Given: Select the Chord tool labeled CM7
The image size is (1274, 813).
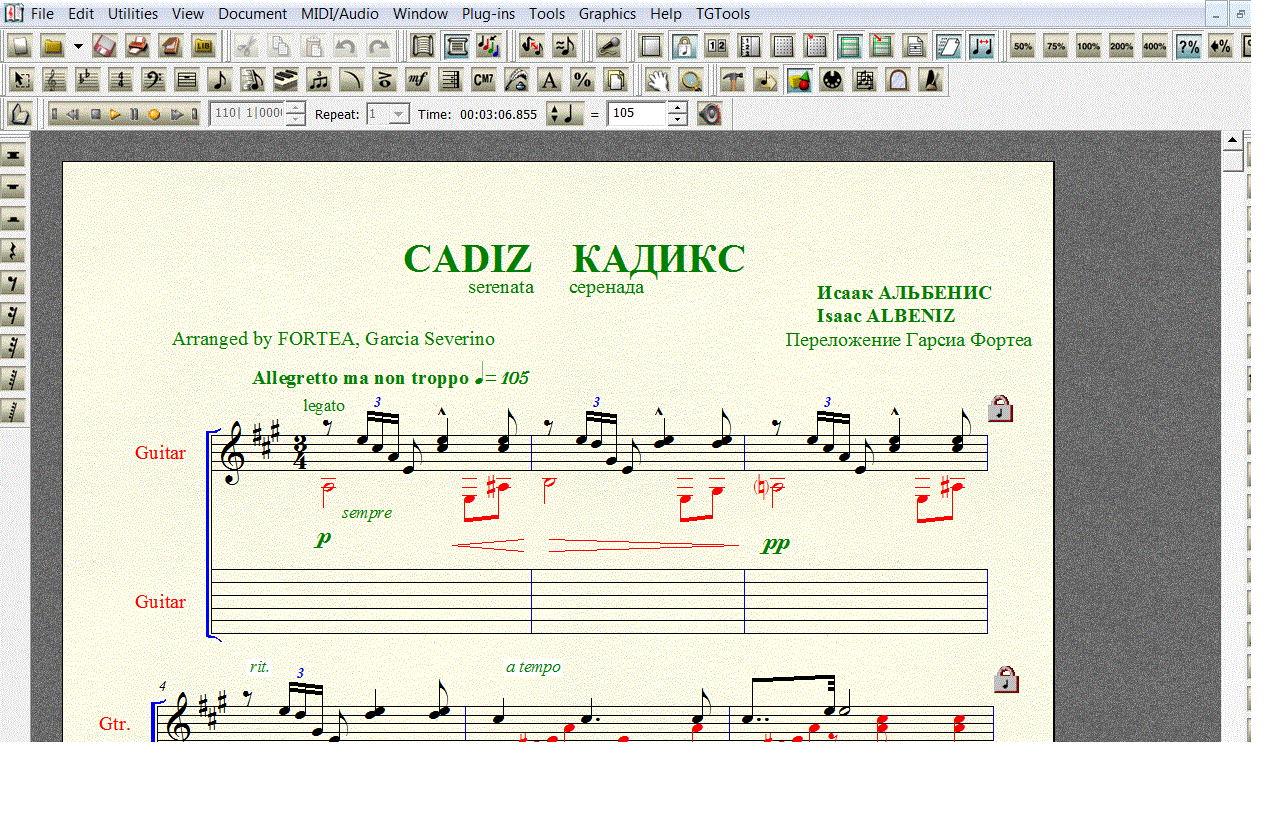Looking at the screenshot, I should [483, 80].
